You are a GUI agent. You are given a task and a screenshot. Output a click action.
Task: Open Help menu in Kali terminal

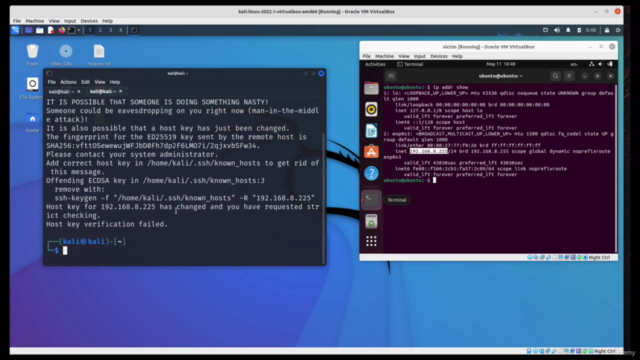click(115, 82)
